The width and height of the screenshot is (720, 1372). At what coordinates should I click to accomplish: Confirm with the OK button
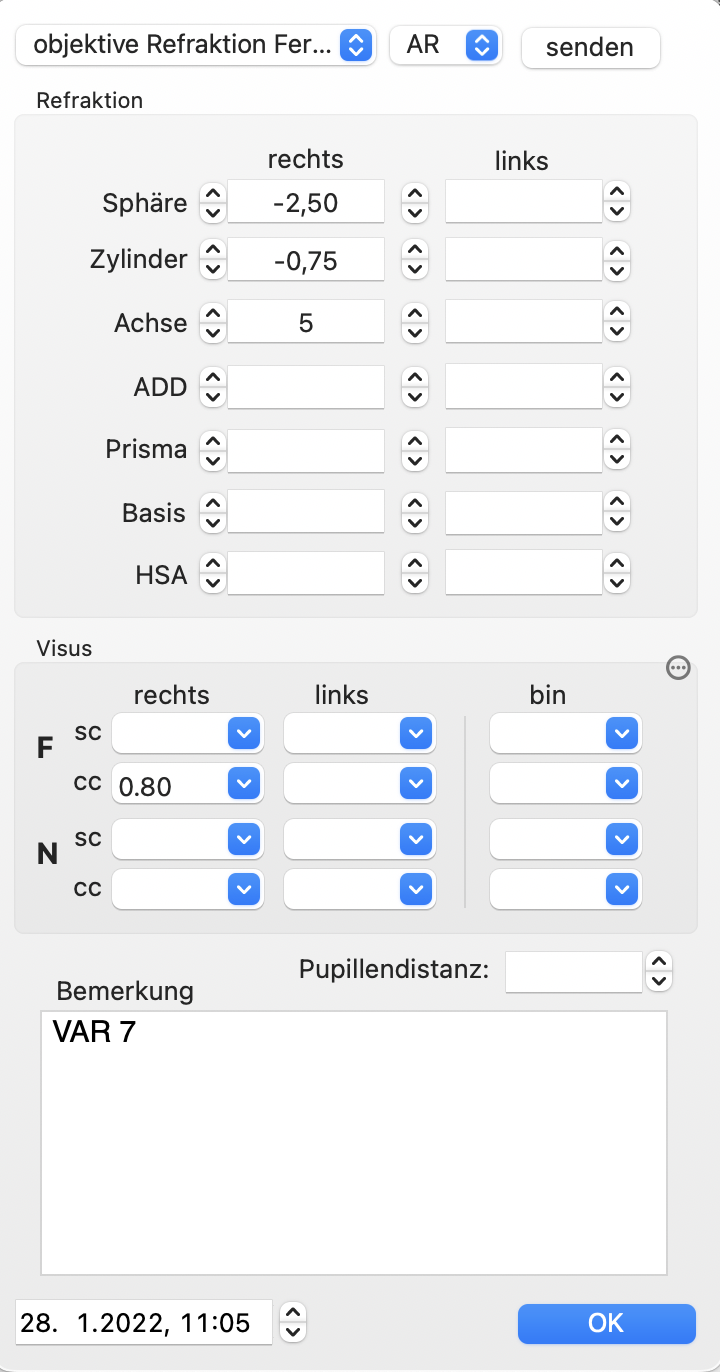click(x=606, y=1323)
